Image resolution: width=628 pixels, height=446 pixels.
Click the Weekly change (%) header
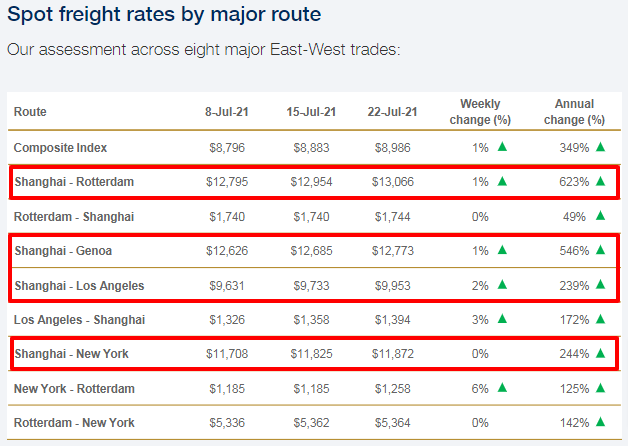click(480, 112)
